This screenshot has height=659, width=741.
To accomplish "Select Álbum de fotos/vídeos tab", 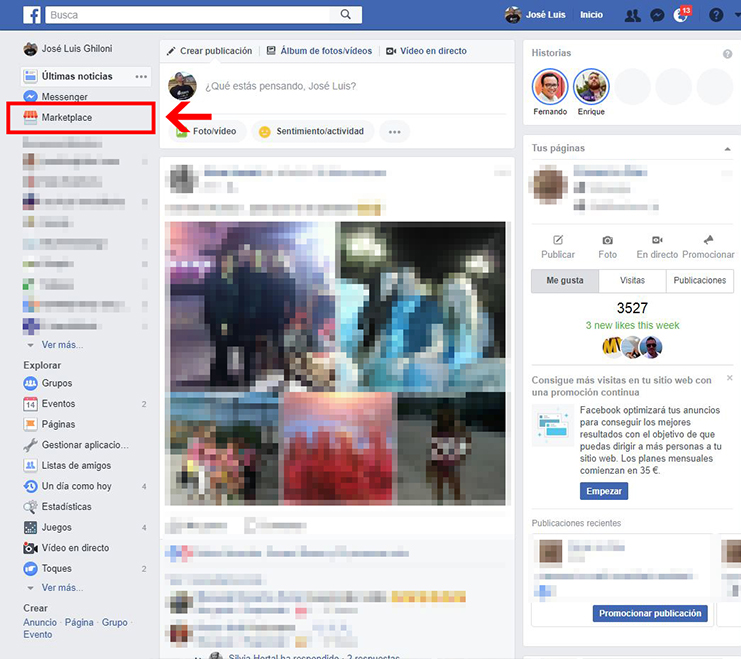I will (x=319, y=51).
